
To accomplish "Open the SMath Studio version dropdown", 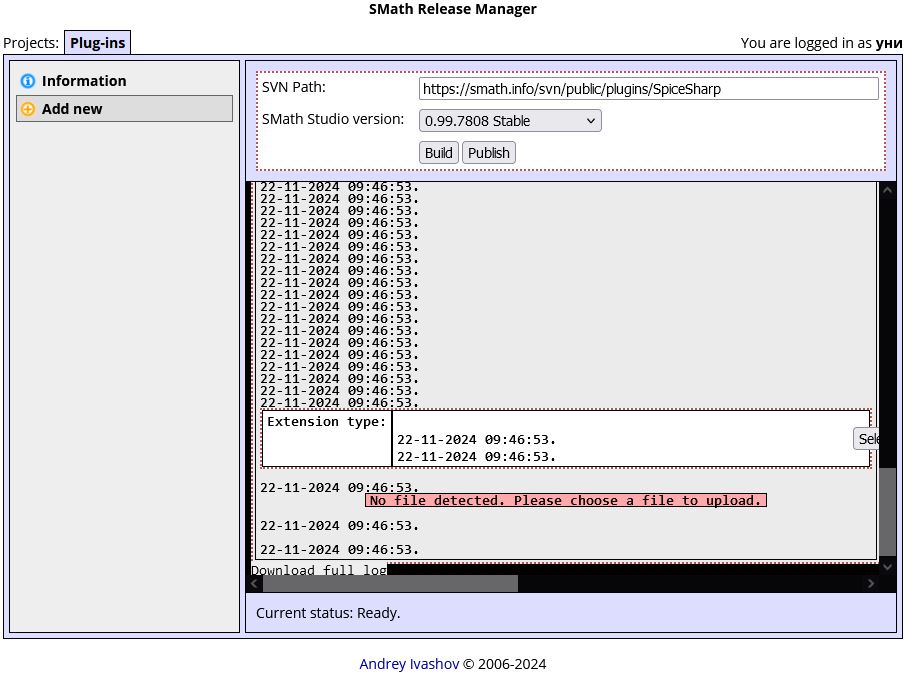I will (509, 120).
